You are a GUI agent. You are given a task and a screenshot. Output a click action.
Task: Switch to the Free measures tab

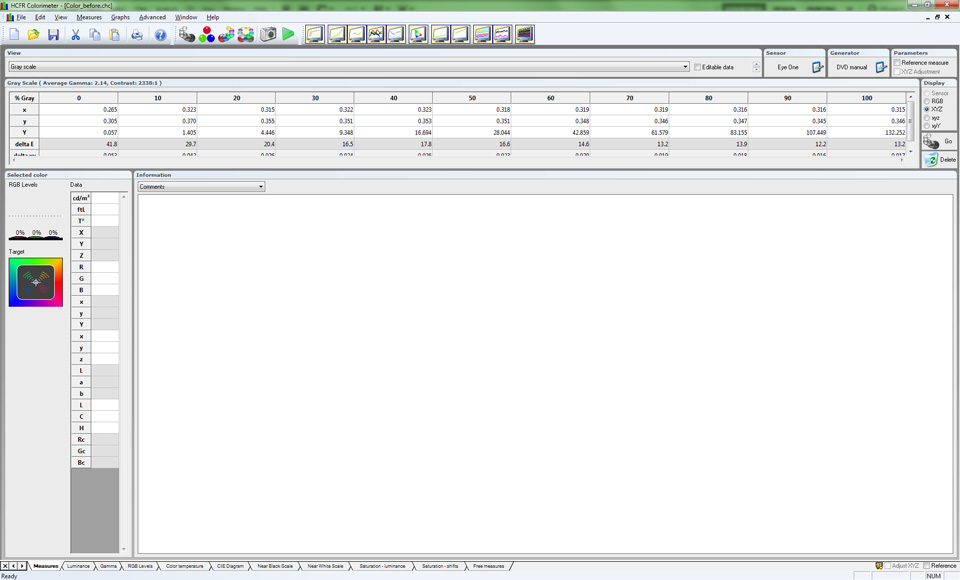click(489, 566)
